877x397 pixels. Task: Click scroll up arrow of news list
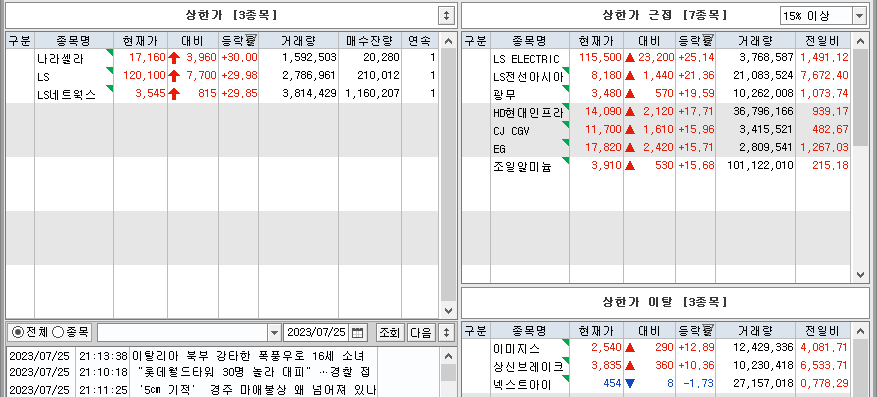coord(448,356)
